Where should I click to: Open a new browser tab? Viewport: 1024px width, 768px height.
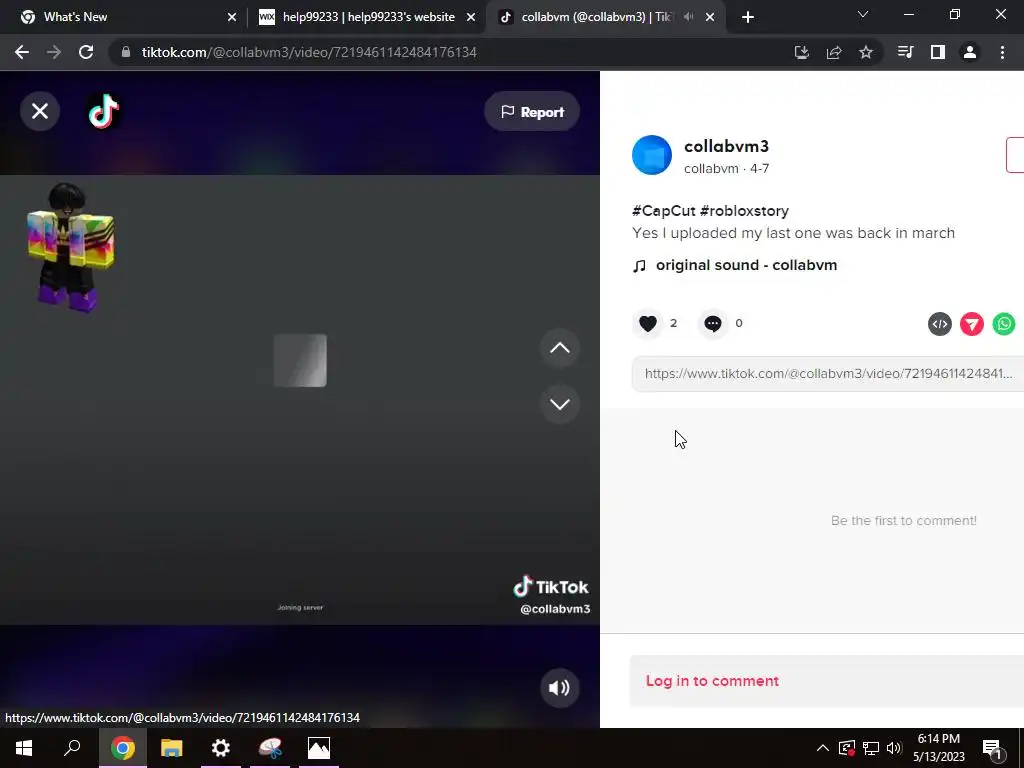[748, 17]
